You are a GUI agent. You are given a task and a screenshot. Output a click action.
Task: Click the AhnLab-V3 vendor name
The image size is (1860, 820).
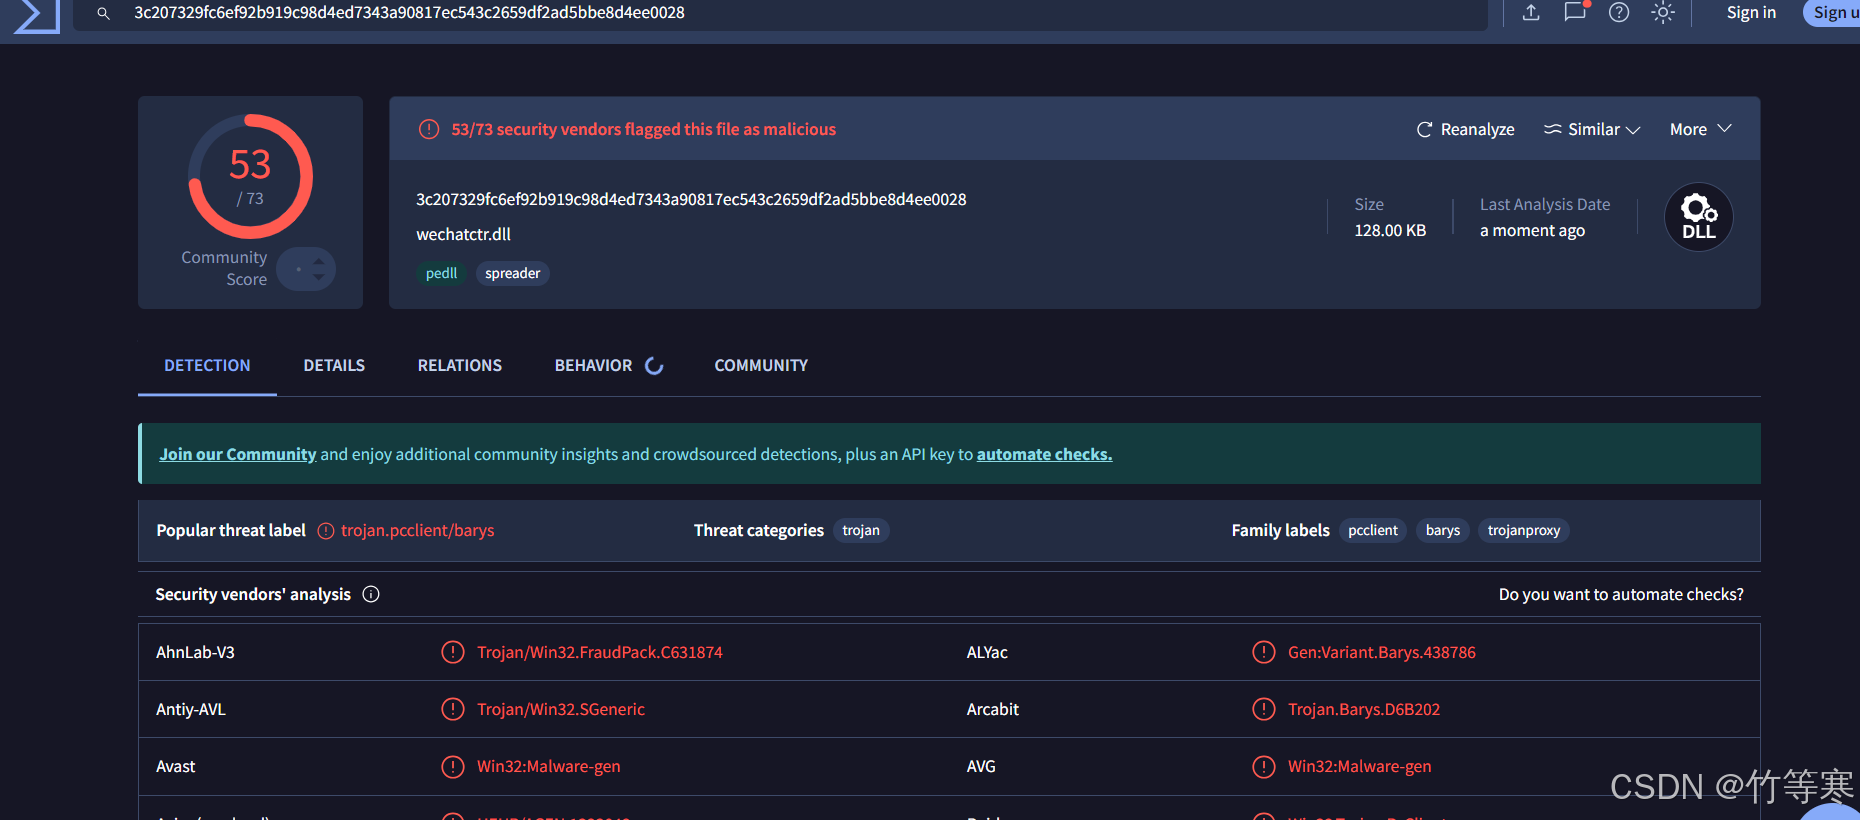pos(195,653)
